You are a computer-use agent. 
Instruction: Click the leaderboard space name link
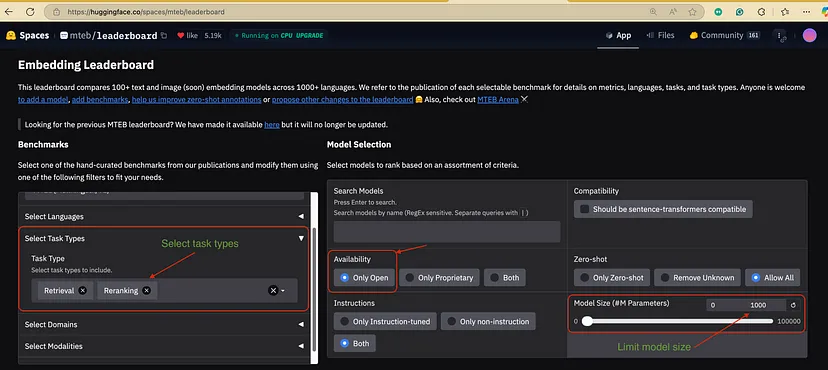127,36
